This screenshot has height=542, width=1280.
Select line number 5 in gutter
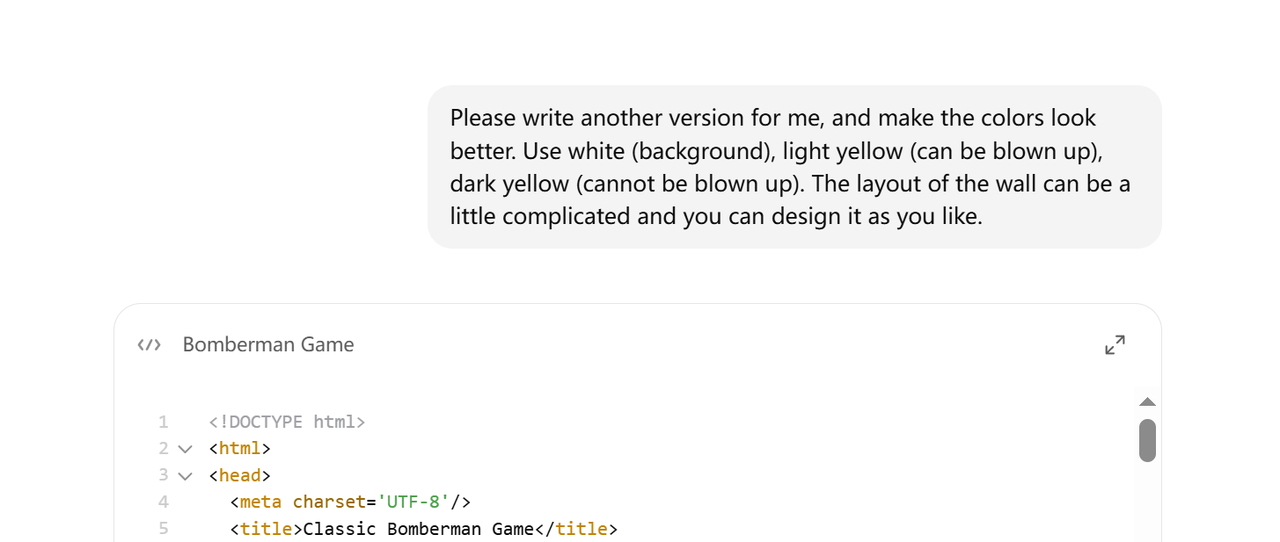point(163,529)
